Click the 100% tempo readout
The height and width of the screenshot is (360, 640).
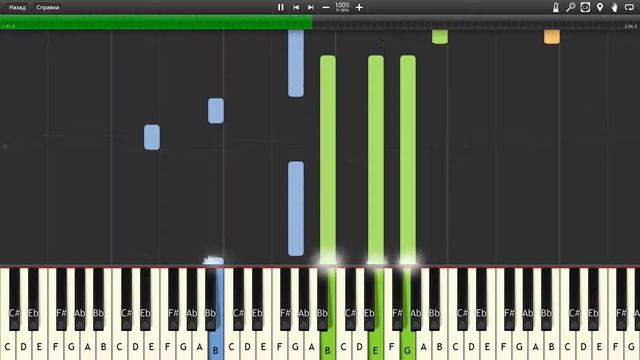(x=342, y=5)
